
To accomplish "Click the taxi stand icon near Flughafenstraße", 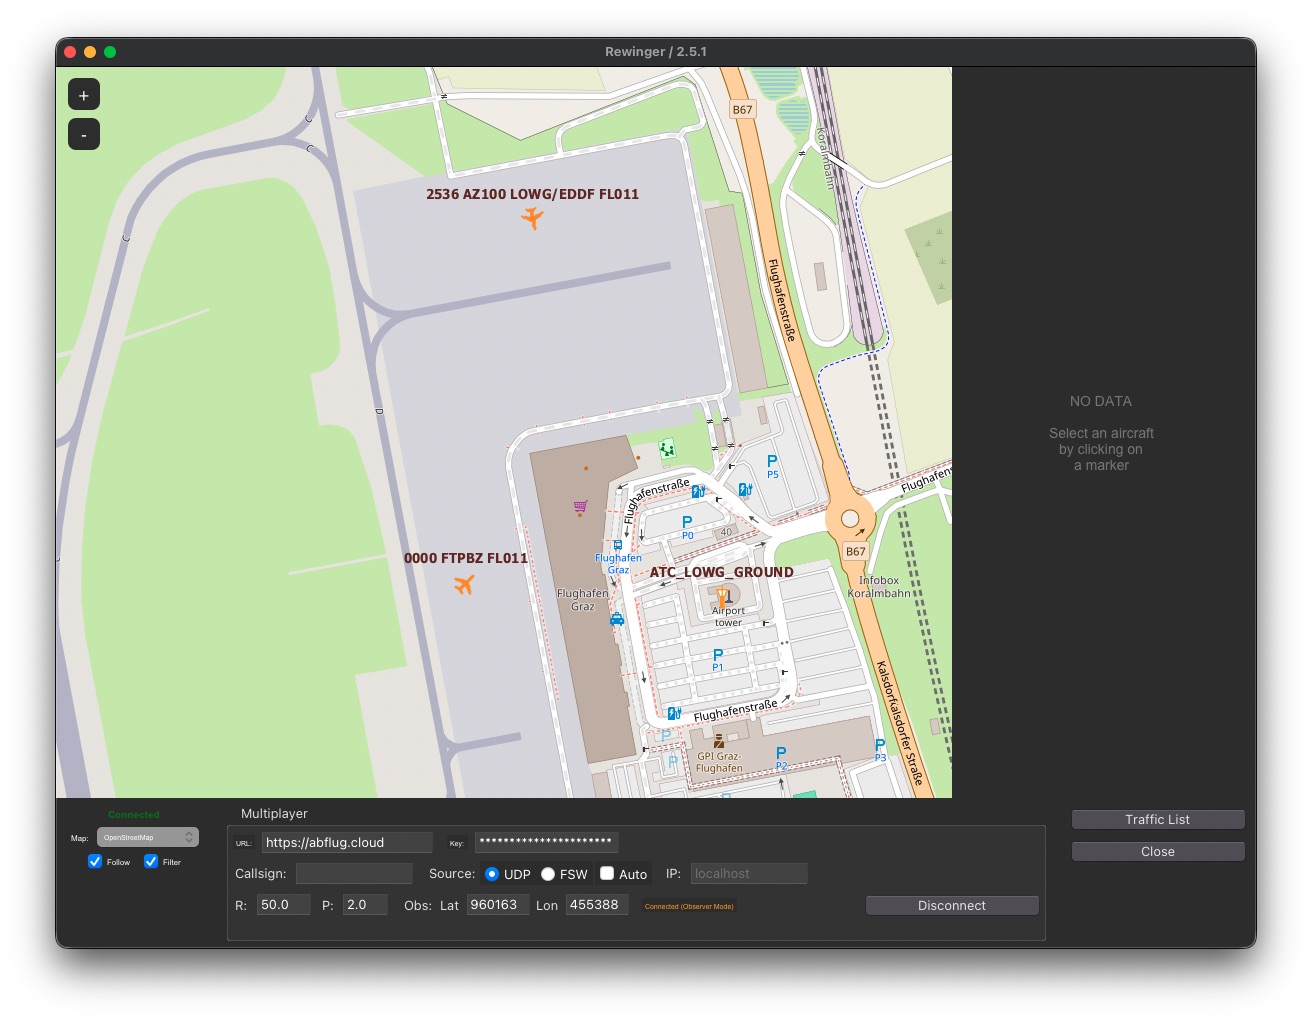I will pyautogui.click(x=618, y=620).
